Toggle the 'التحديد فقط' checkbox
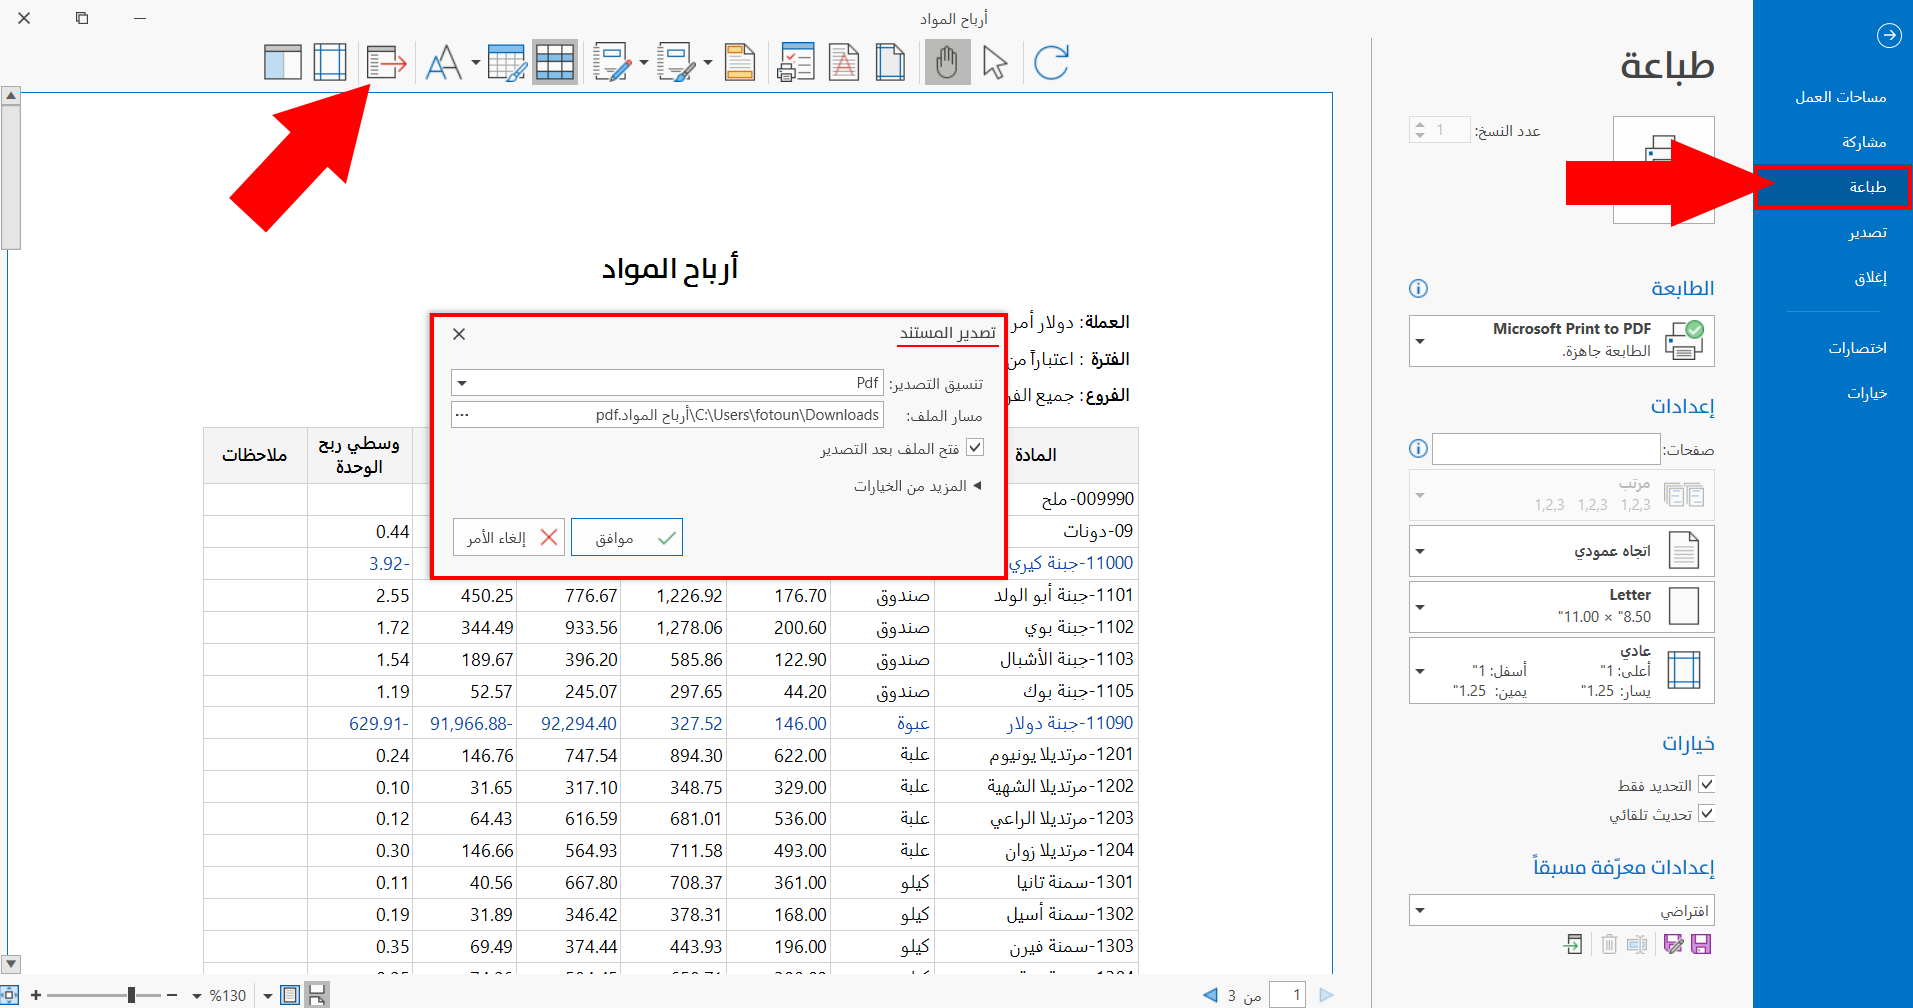1913x1008 pixels. coord(1706,785)
